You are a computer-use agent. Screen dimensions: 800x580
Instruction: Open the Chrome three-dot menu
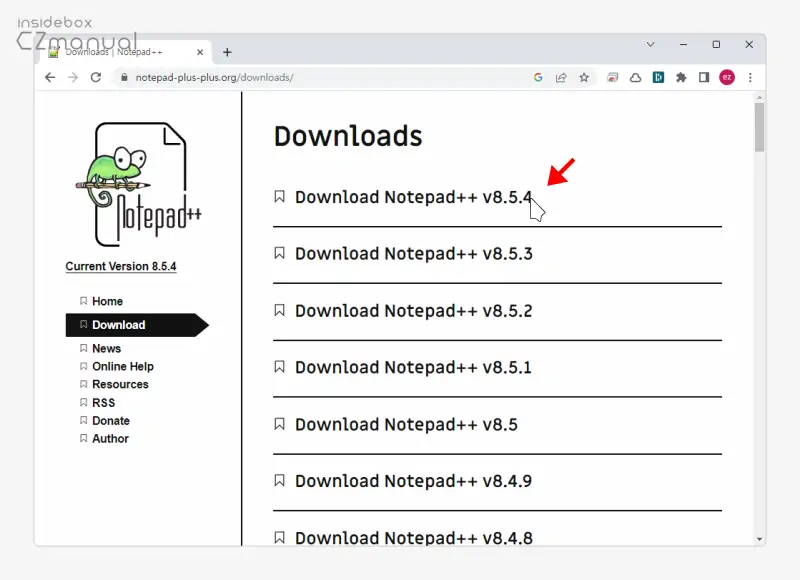(750, 77)
